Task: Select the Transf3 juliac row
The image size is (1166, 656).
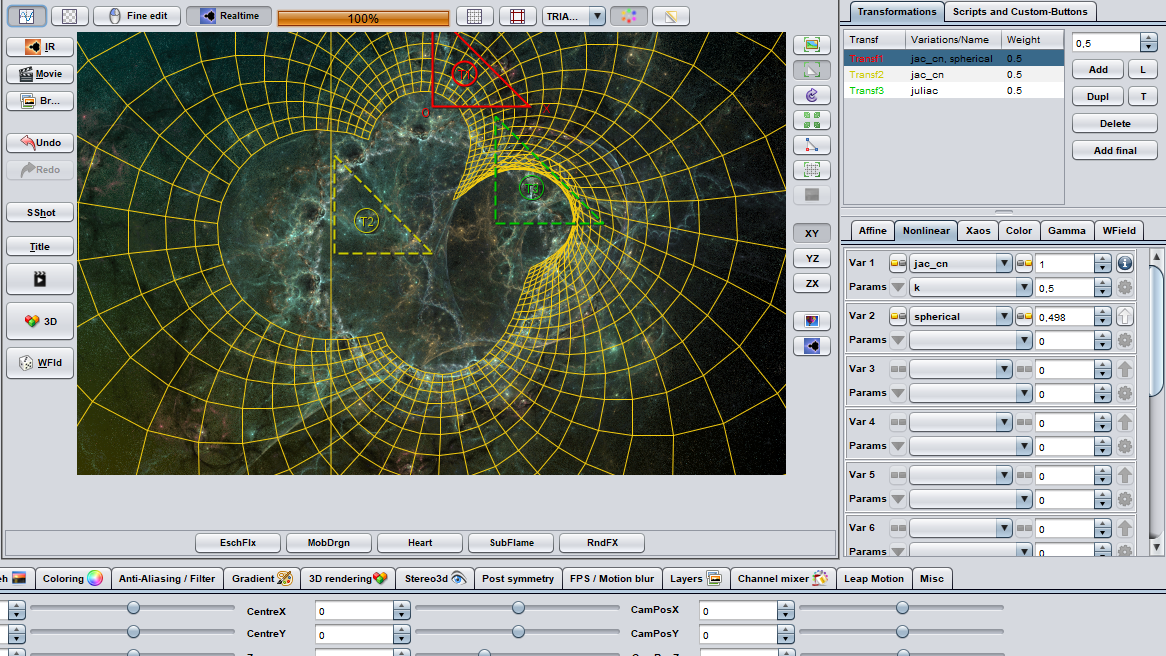Action: point(953,90)
